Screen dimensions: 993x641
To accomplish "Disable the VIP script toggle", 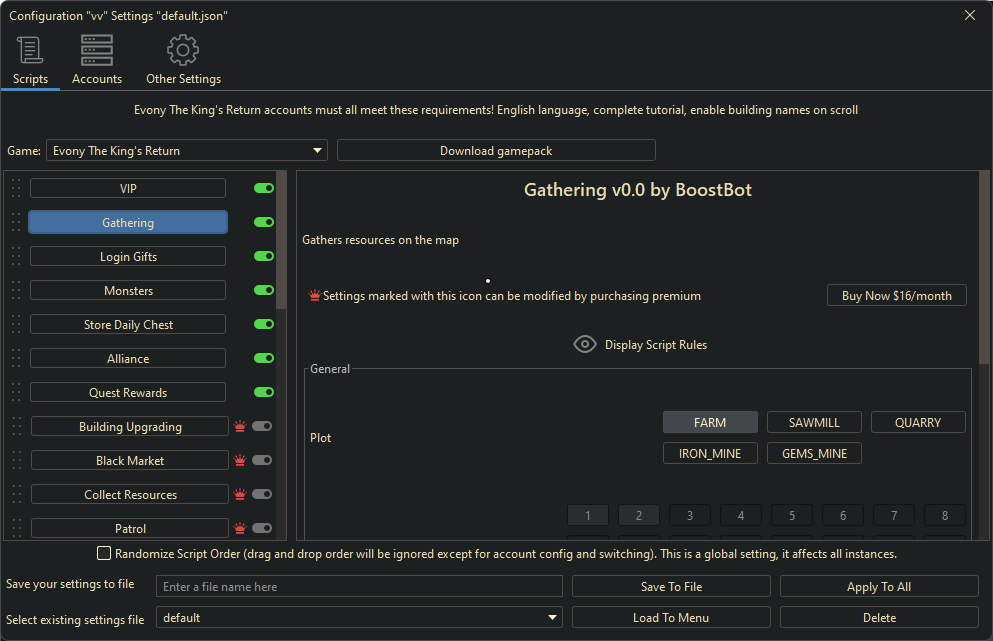I will pos(263,188).
